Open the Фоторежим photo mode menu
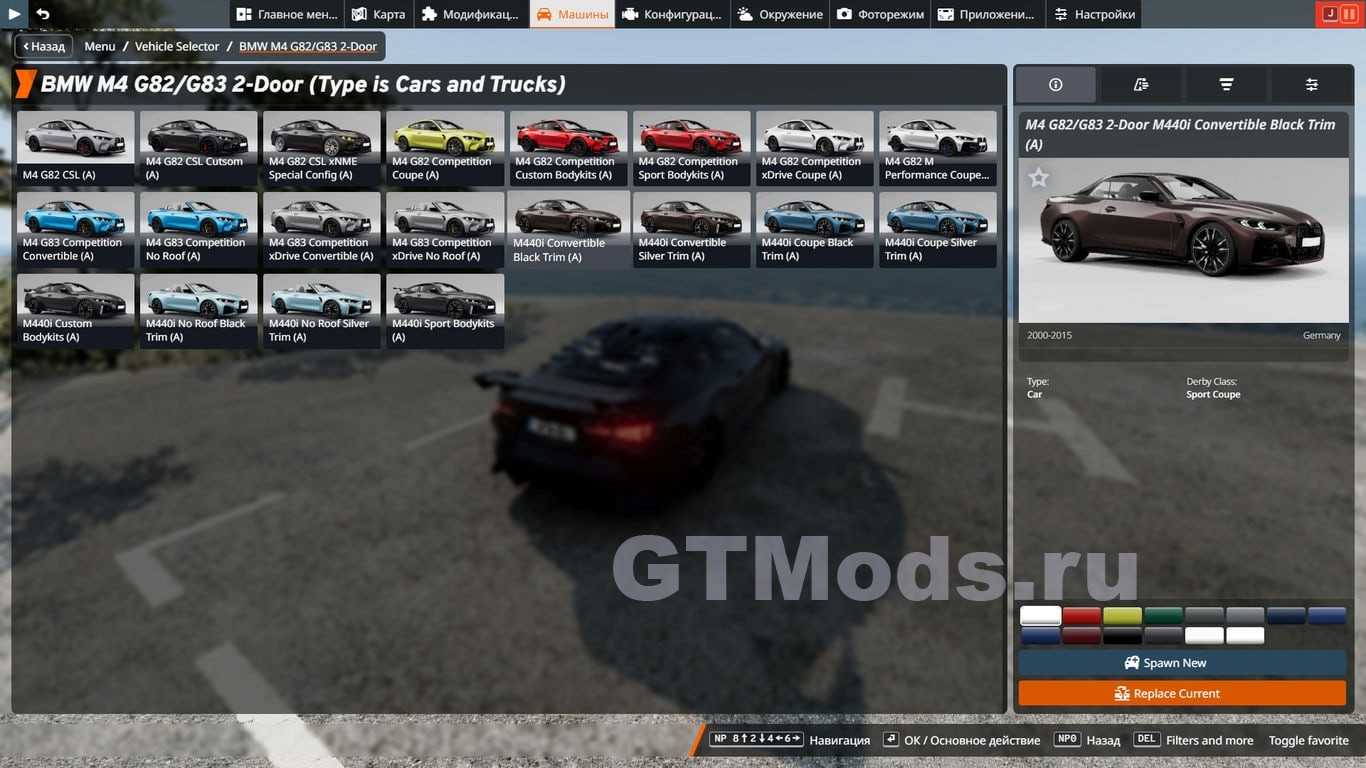This screenshot has width=1366, height=768. pos(880,14)
